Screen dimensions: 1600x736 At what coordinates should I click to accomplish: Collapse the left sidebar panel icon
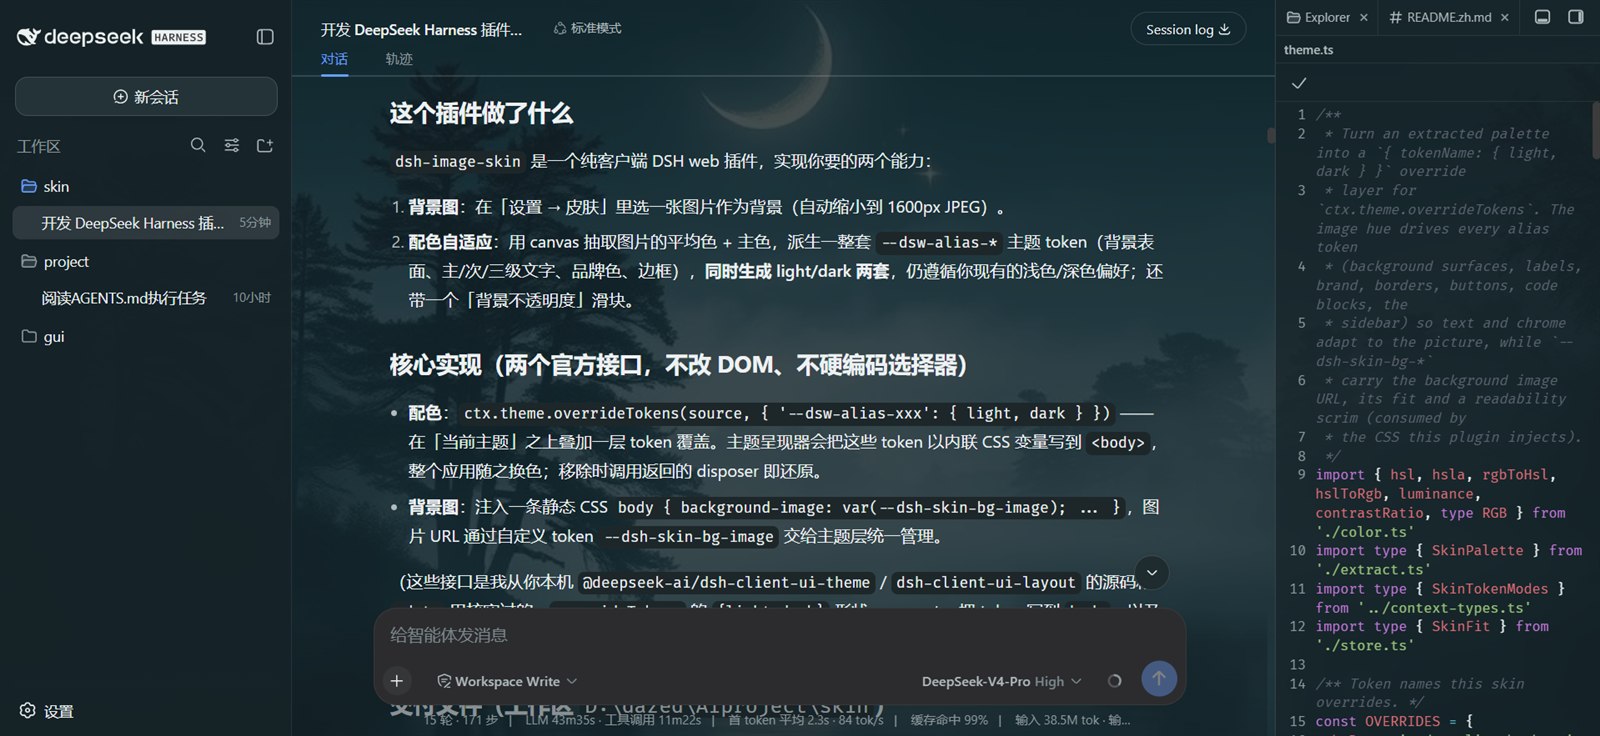(x=265, y=37)
